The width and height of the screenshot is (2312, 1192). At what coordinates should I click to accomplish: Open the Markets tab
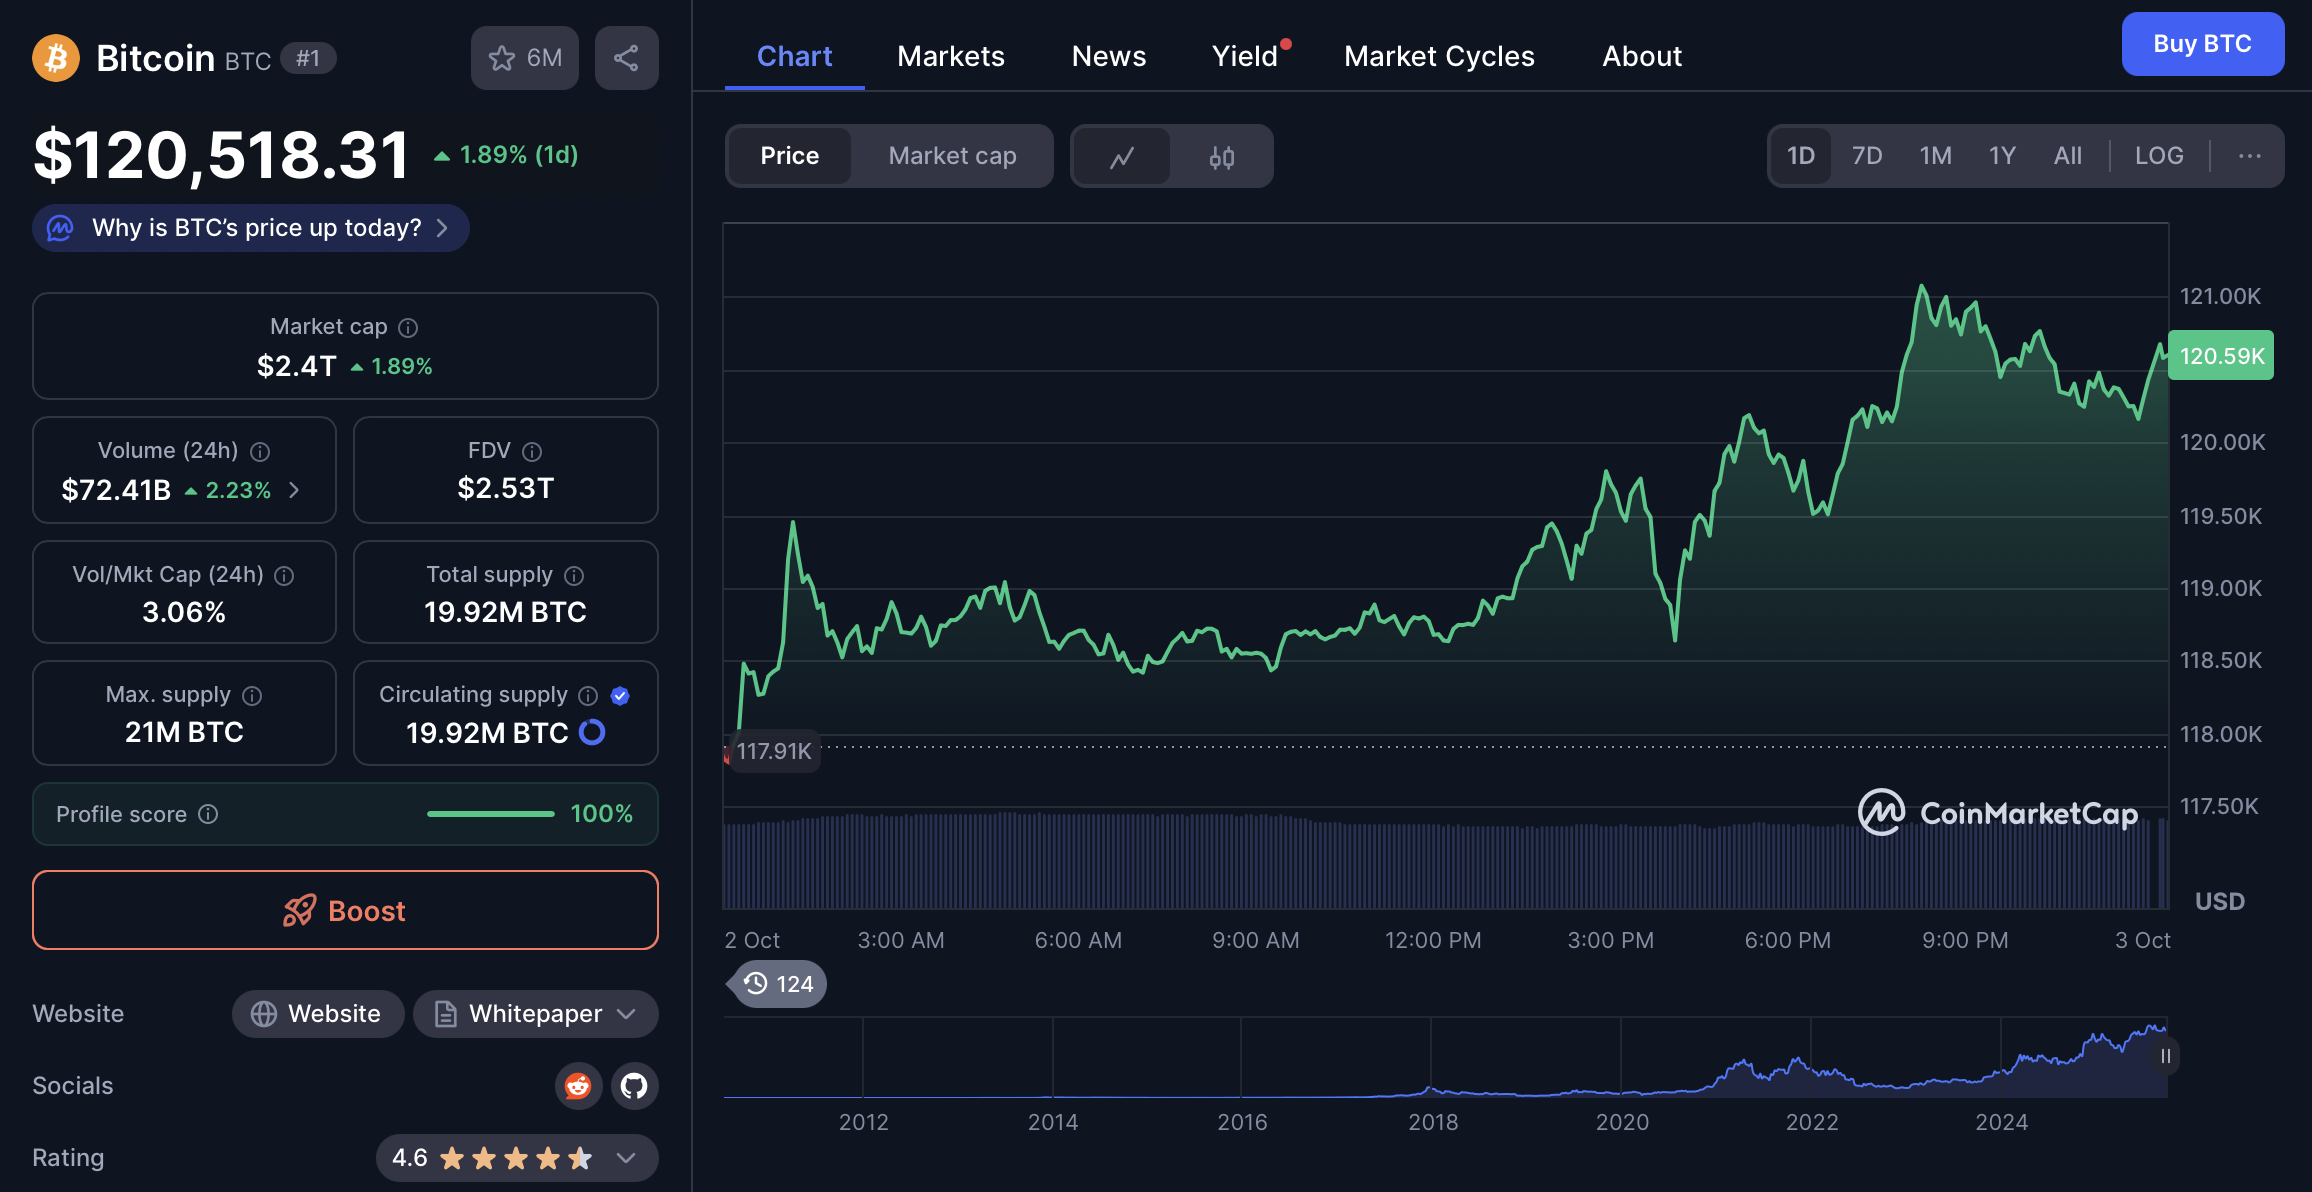[x=950, y=56]
